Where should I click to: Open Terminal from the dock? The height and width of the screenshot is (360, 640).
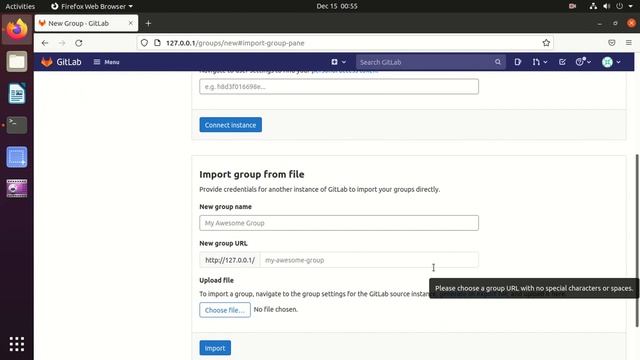click(x=17, y=125)
